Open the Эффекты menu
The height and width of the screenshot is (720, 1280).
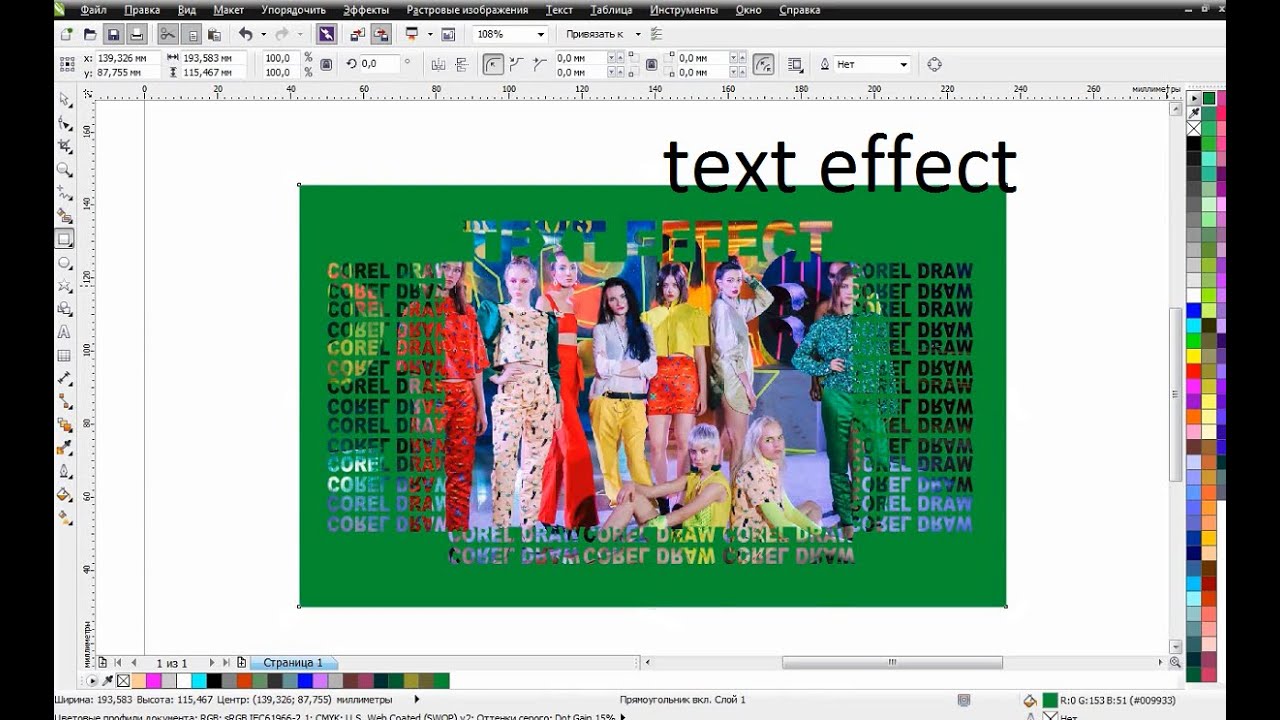click(x=366, y=9)
